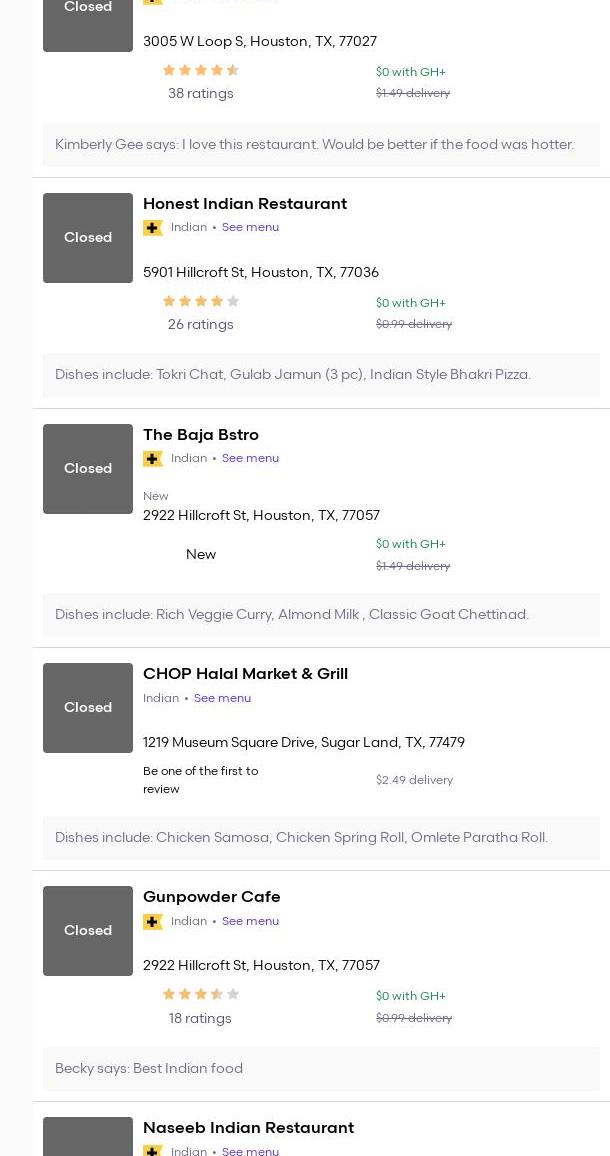Click See menu under CHOP Halal Market & Grill
610x1156 pixels.
pyautogui.click(x=222, y=699)
